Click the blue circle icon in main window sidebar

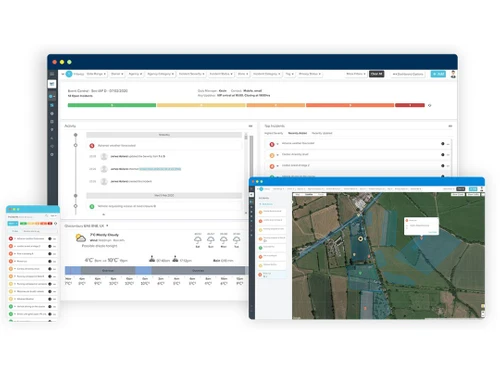coord(51,96)
